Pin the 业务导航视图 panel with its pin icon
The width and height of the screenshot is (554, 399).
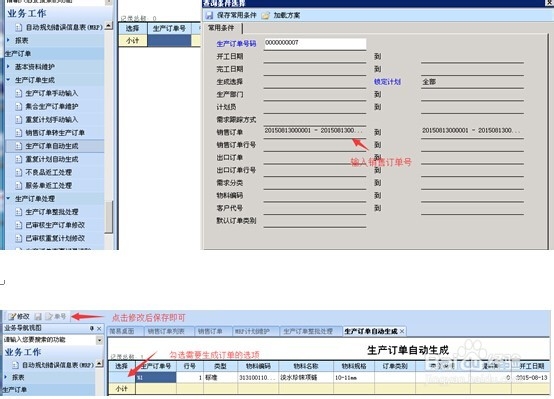click(x=92, y=328)
